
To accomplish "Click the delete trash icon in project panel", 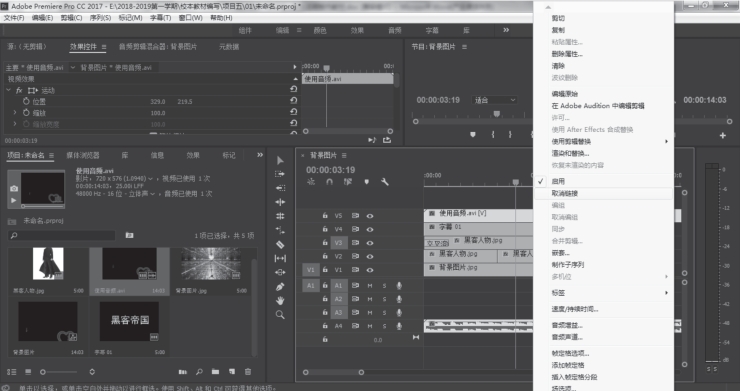I will pos(248,372).
